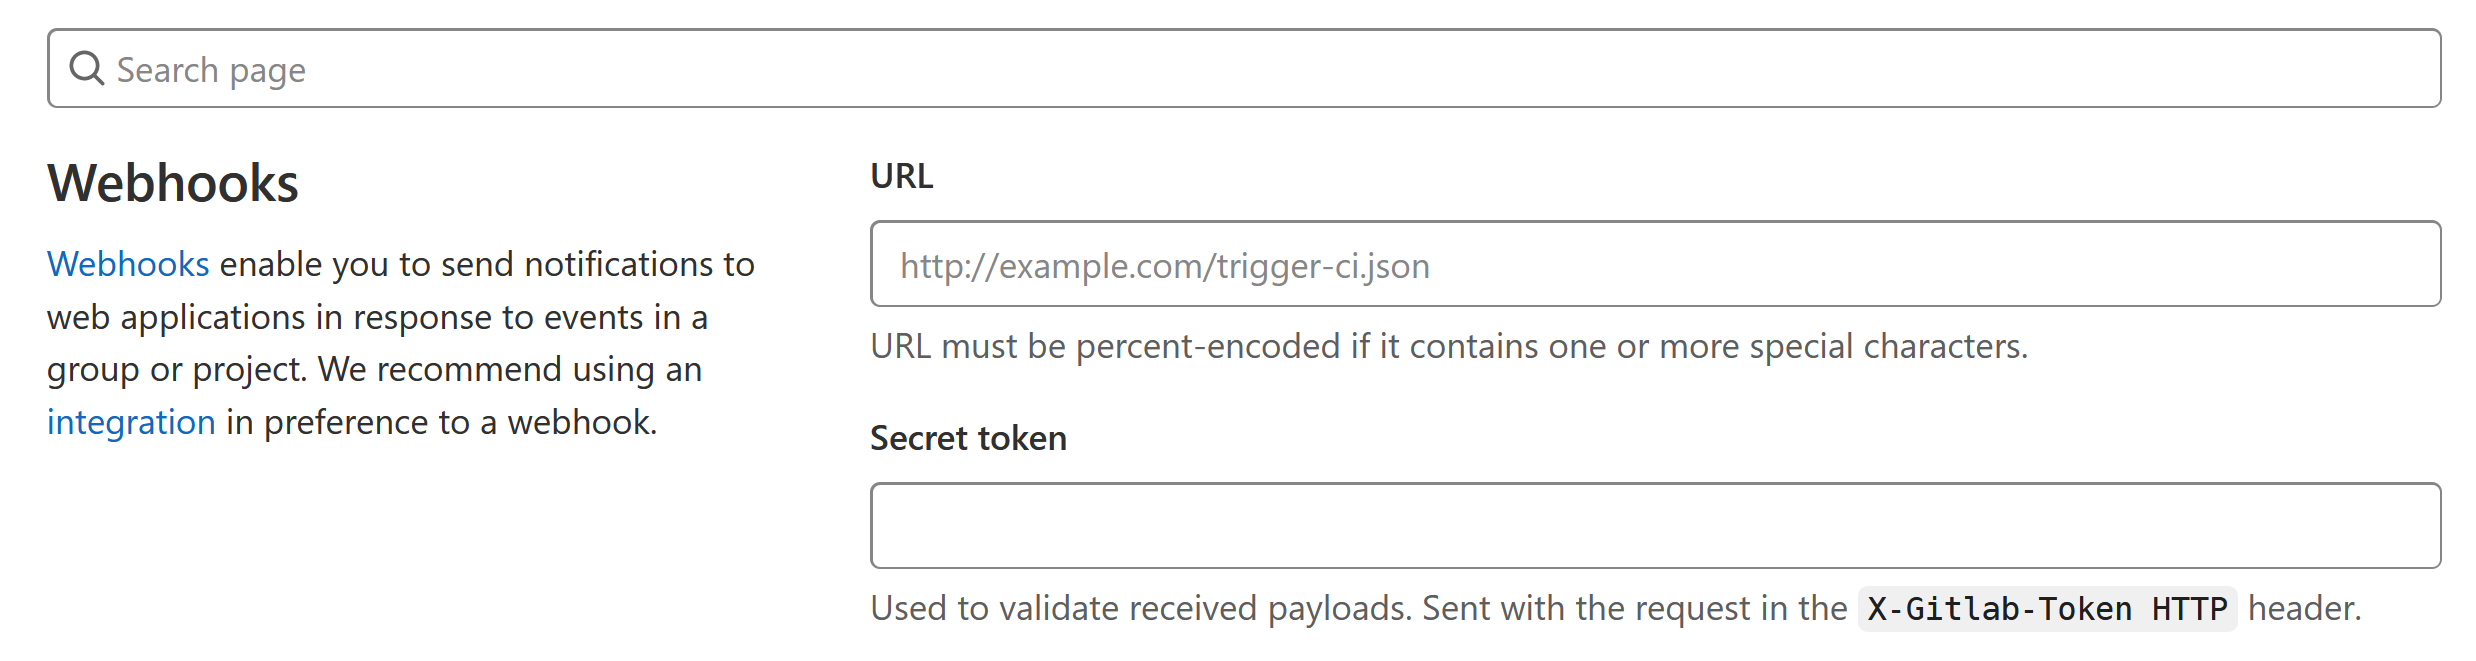Click the Webhooks section heading

pyautogui.click(x=173, y=183)
